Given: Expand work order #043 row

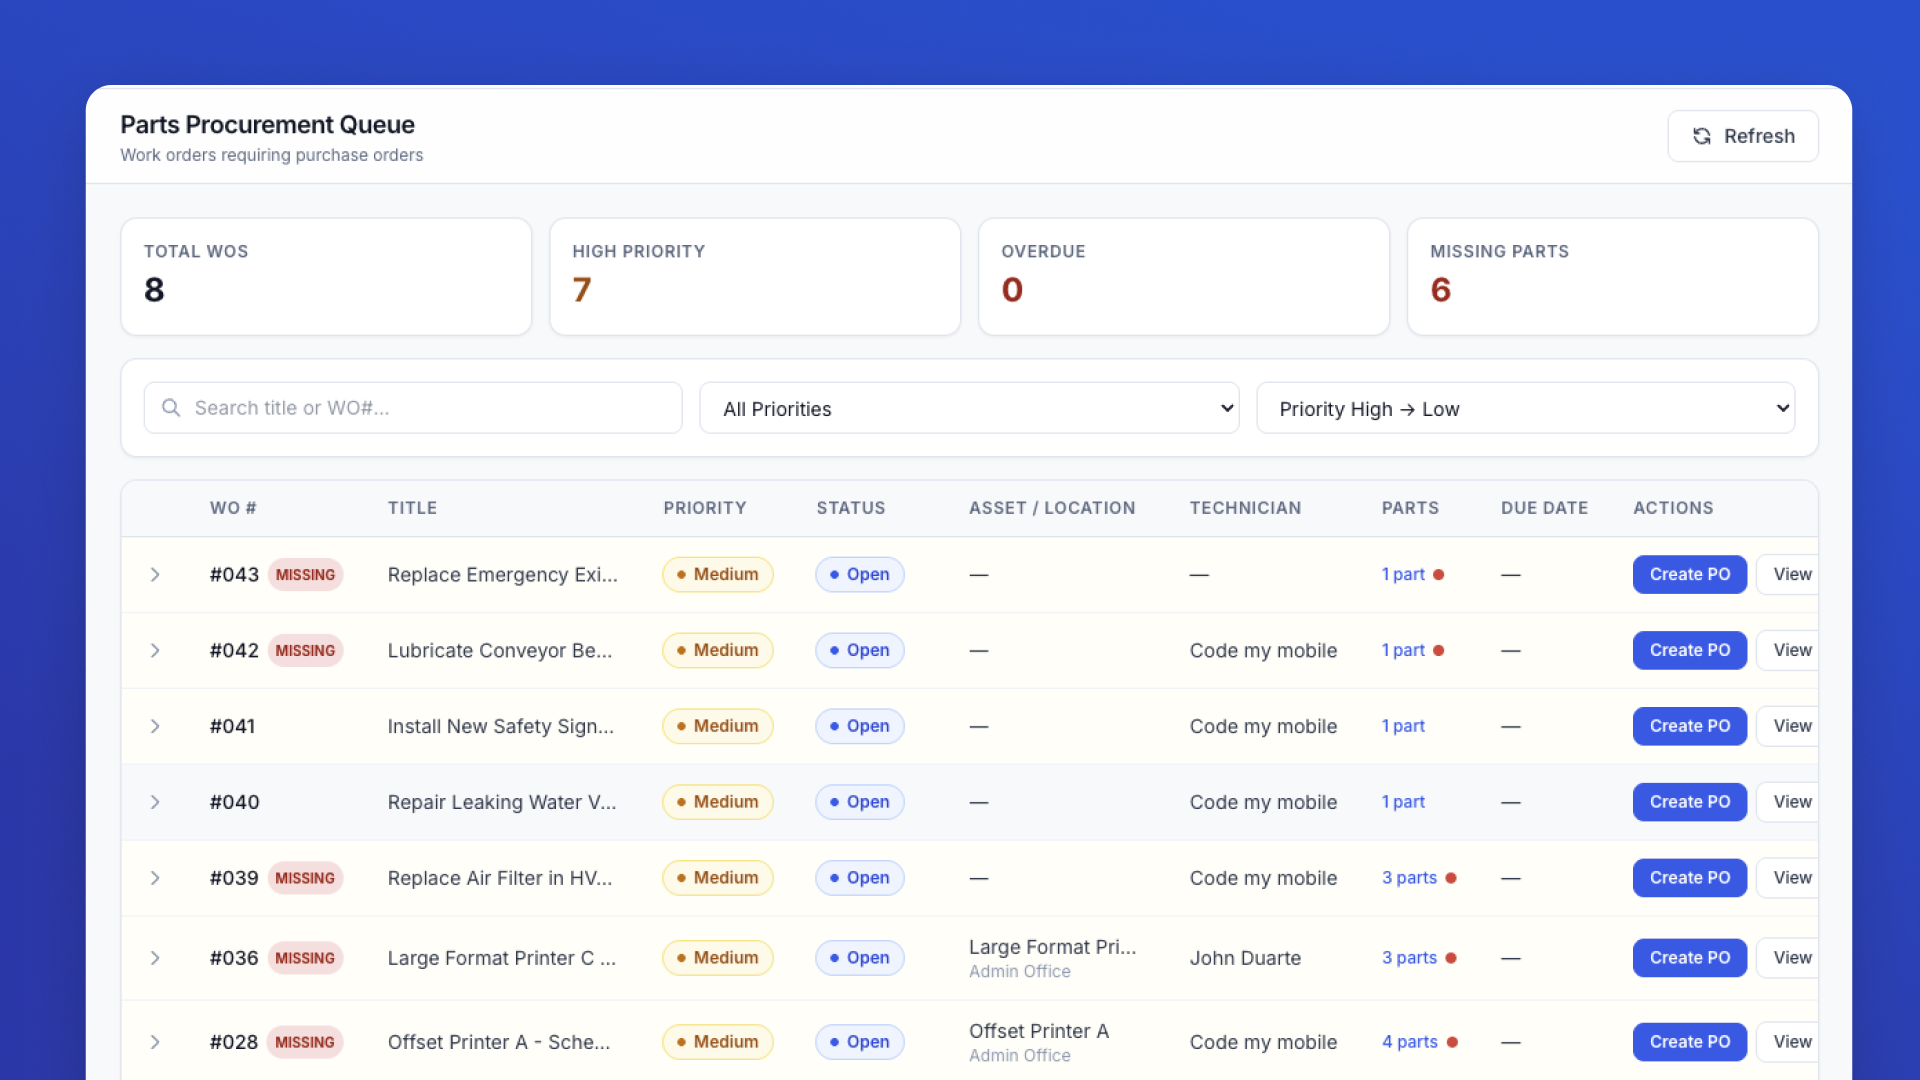Looking at the screenshot, I should click(155, 575).
